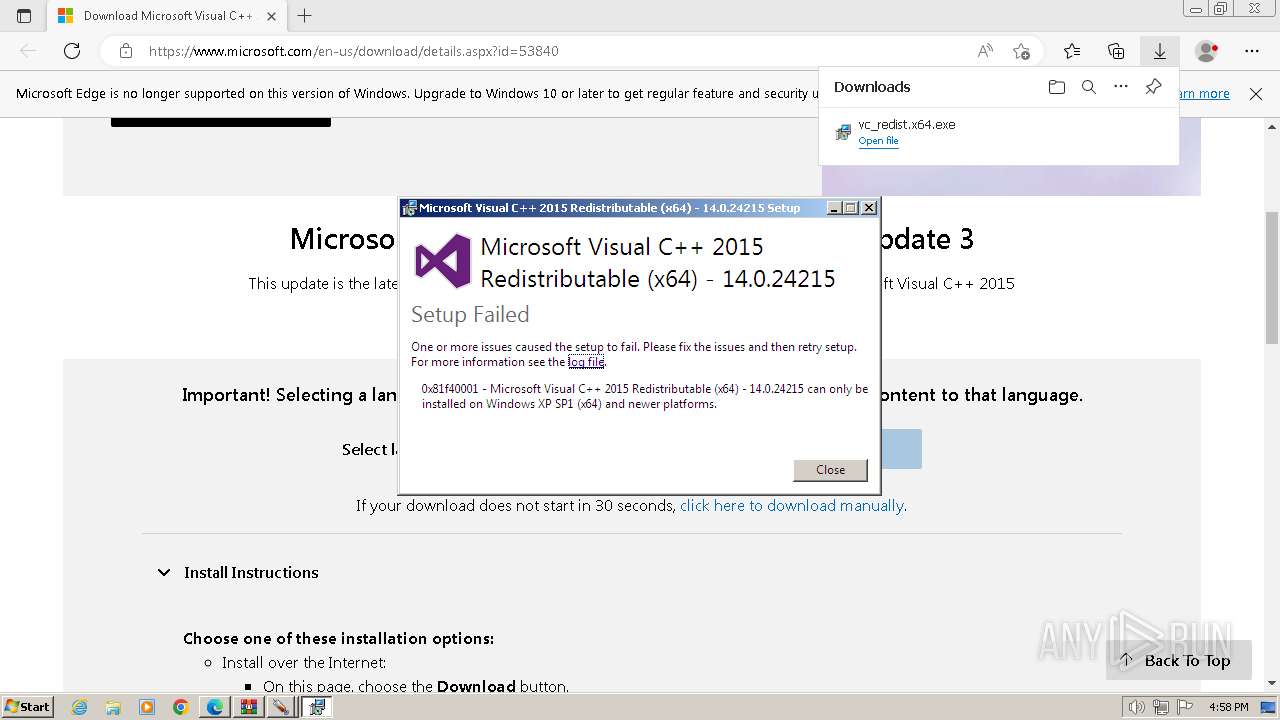Open the Windows Start menu

(x=27, y=707)
